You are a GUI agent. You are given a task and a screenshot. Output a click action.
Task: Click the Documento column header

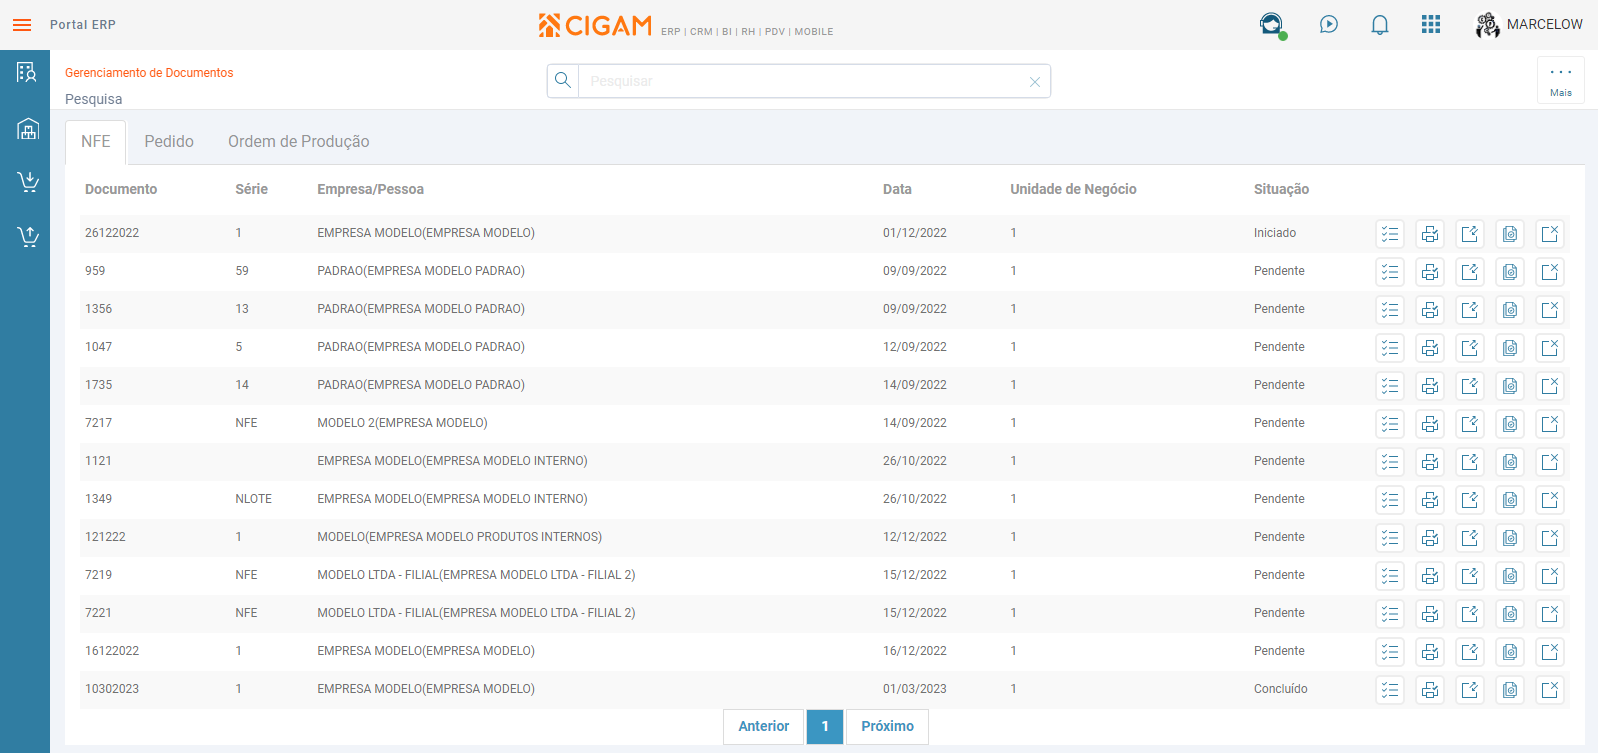[121, 189]
